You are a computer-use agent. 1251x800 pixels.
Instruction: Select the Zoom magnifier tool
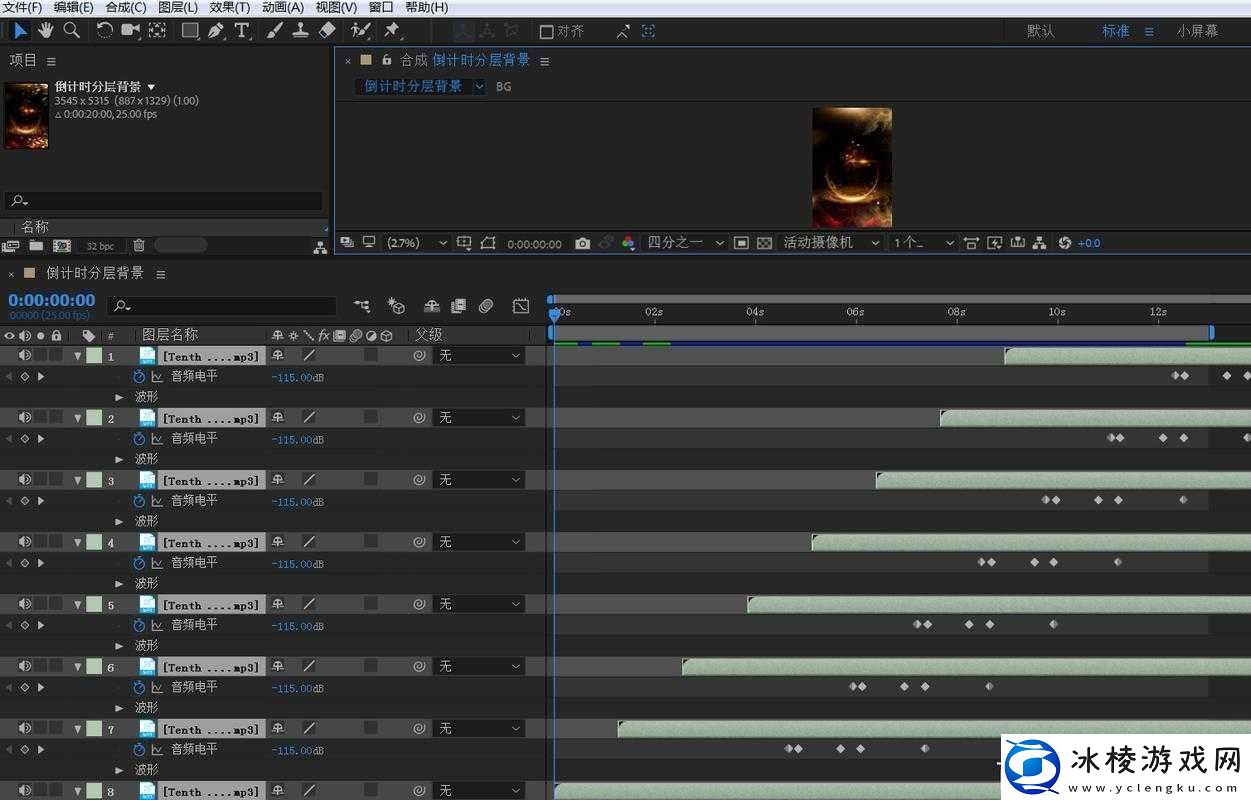coord(72,30)
